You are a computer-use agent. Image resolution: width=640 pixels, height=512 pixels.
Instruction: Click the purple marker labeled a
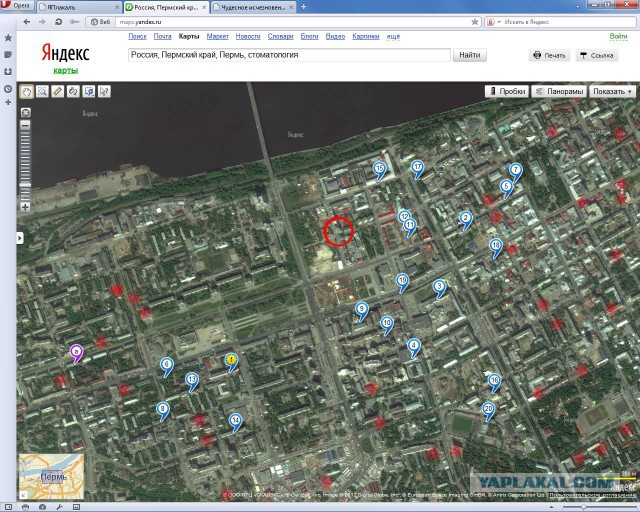pos(76,353)
